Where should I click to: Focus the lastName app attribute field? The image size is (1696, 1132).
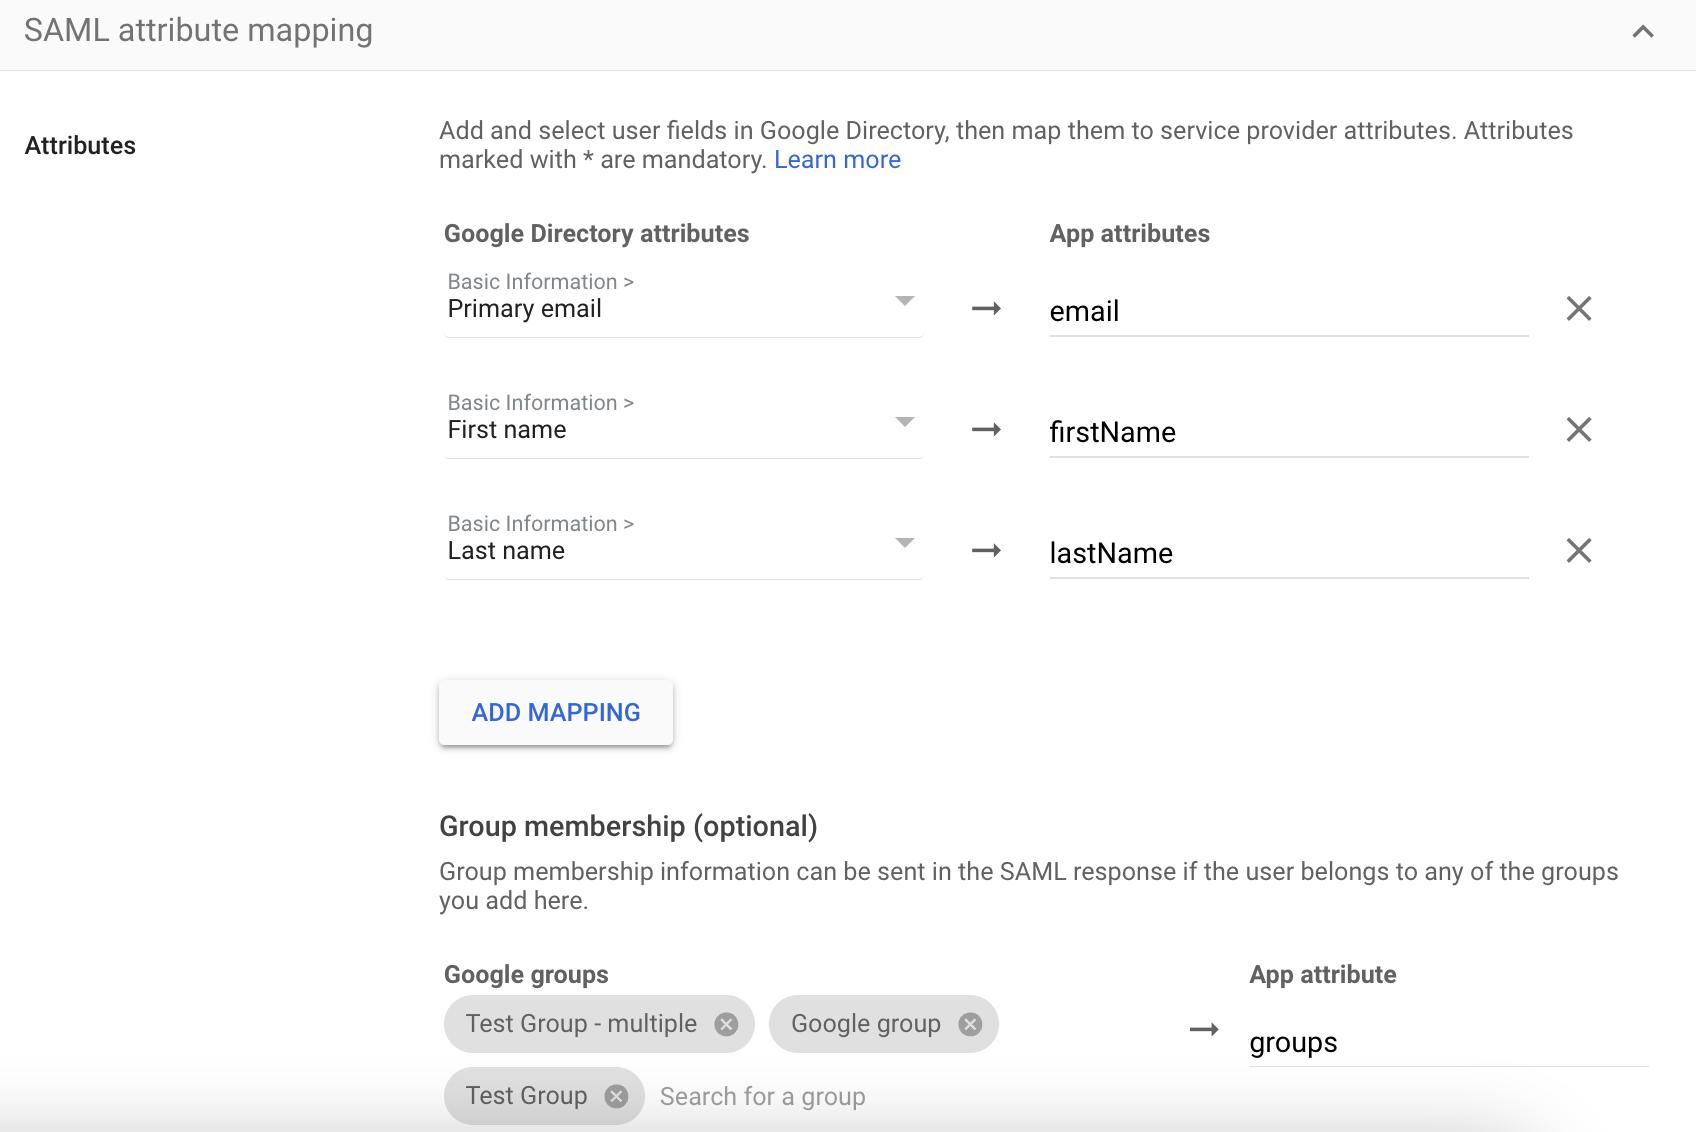tap(1287, 554)
